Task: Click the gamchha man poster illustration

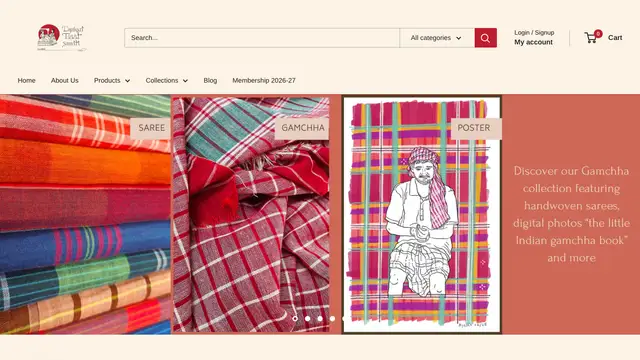Action: point(422,214)
